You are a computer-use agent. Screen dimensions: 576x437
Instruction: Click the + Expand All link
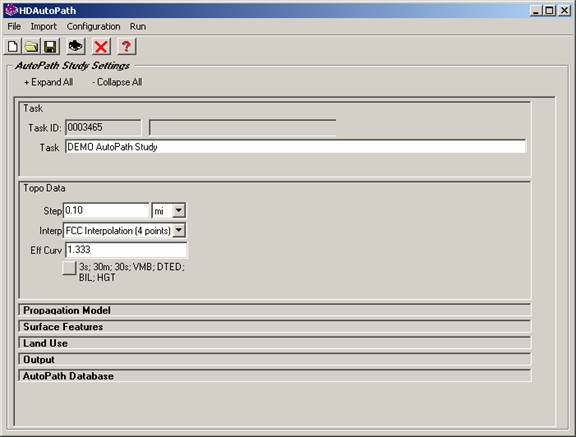click(48, 82)
